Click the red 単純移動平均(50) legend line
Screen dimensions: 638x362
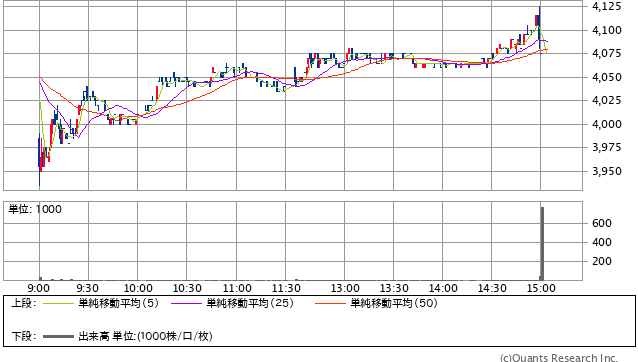330,303
